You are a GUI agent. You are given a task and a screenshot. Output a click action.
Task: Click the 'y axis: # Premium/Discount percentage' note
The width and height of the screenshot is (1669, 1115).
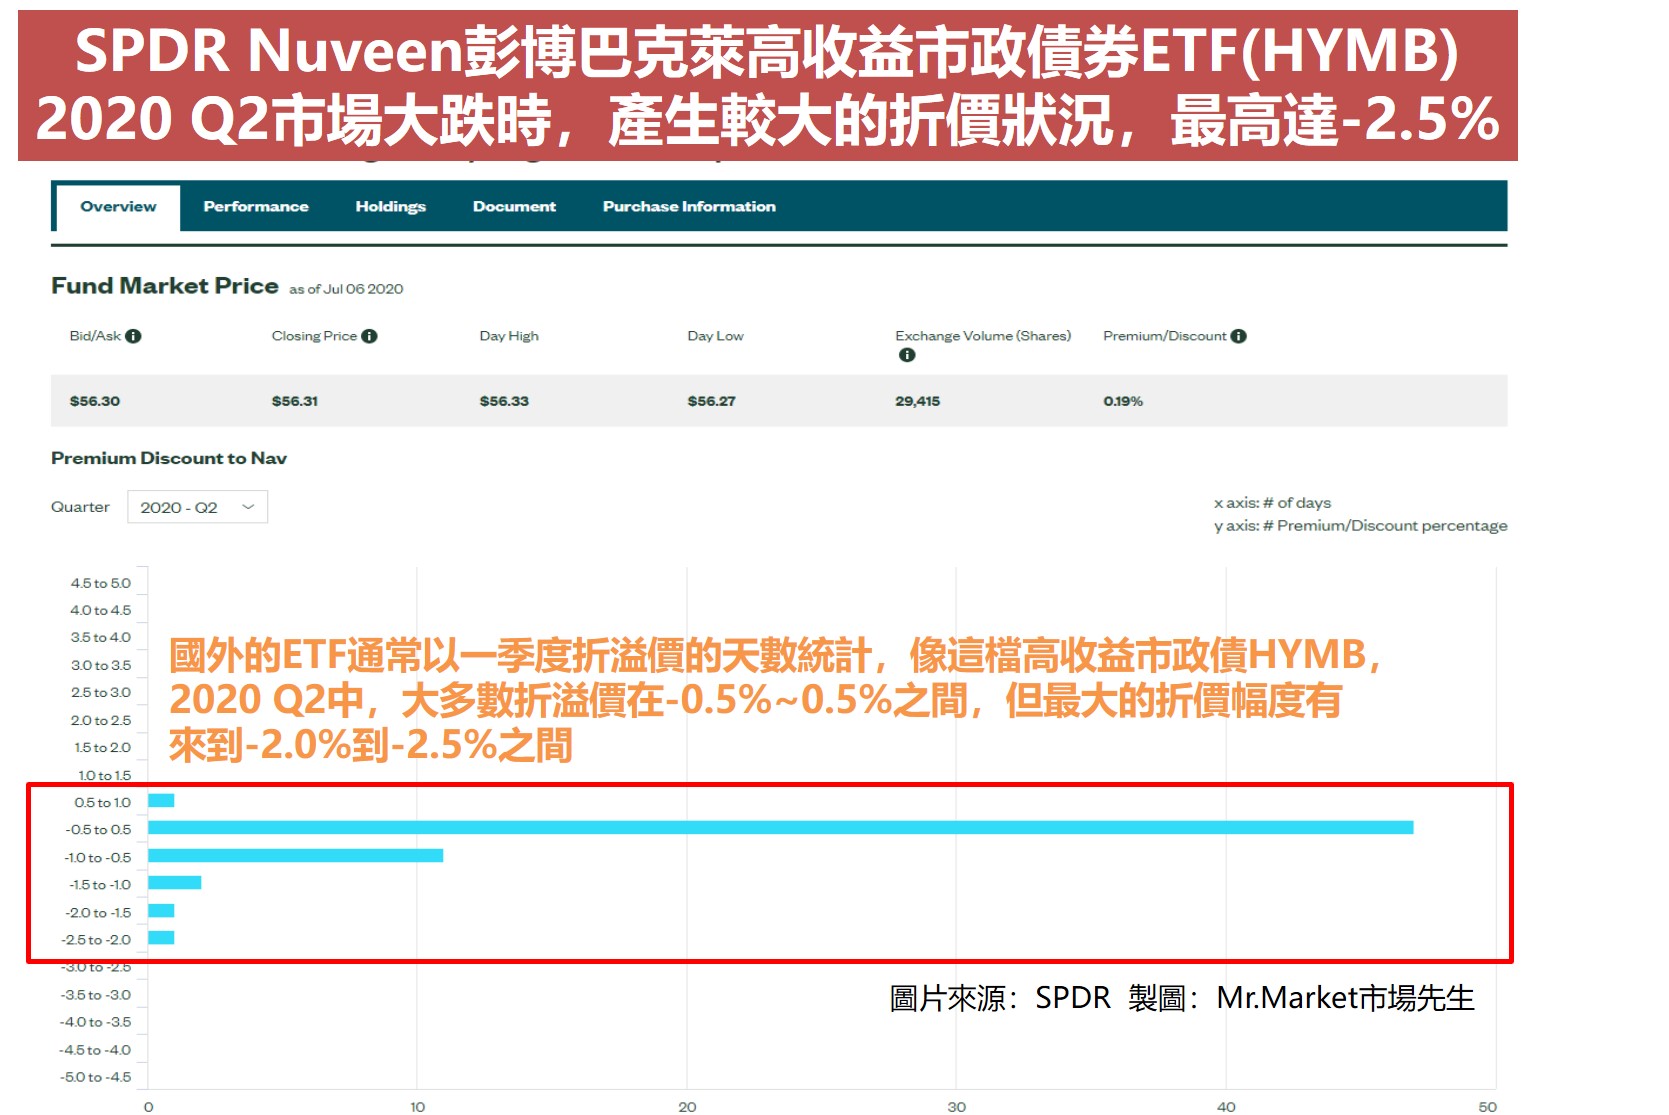pyautogui.click(x=1360, y=526)
